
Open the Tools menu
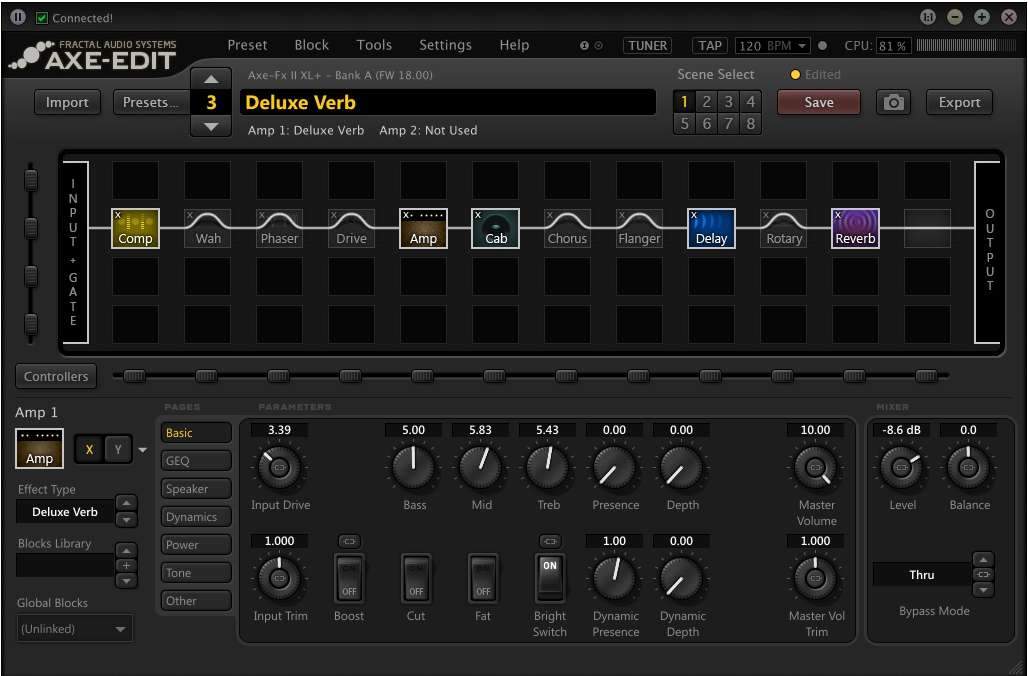(374, 45)
